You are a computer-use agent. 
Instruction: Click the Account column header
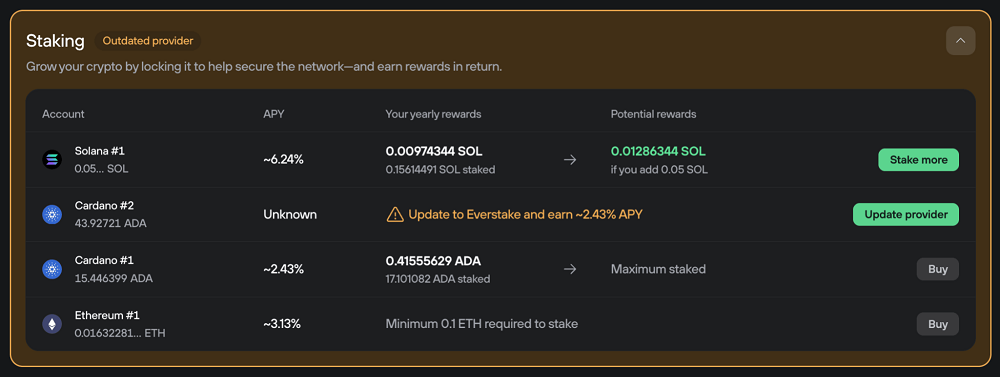(x=63, y=114)
